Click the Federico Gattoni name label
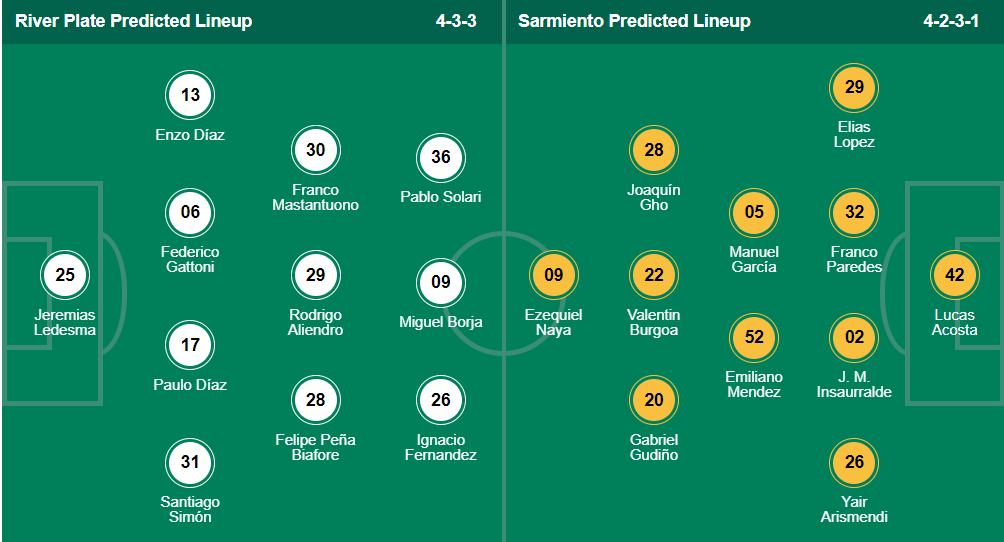 190,259
